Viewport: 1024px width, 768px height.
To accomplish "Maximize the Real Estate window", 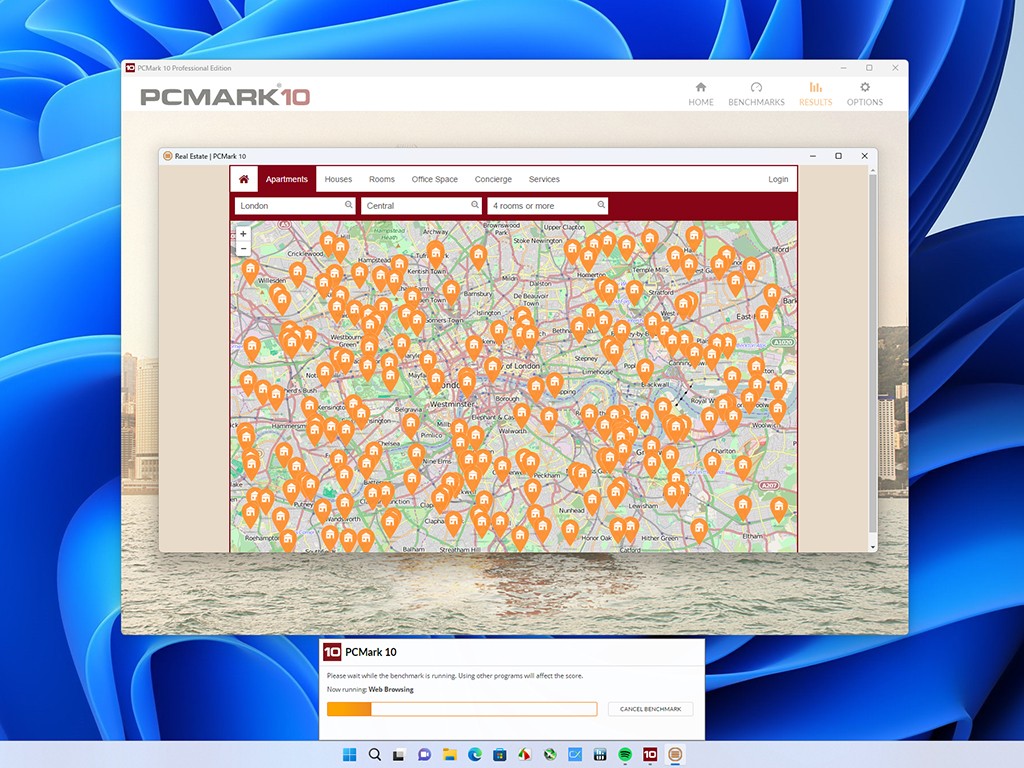I will tap(839, 156).
